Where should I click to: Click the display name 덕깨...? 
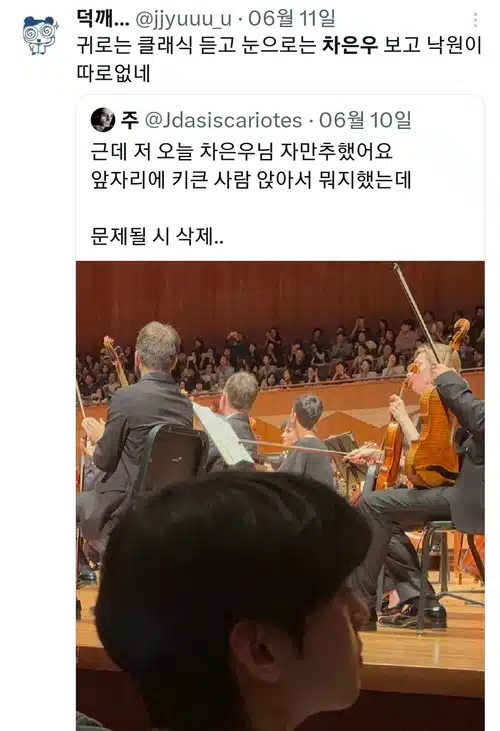click(103, 19)
